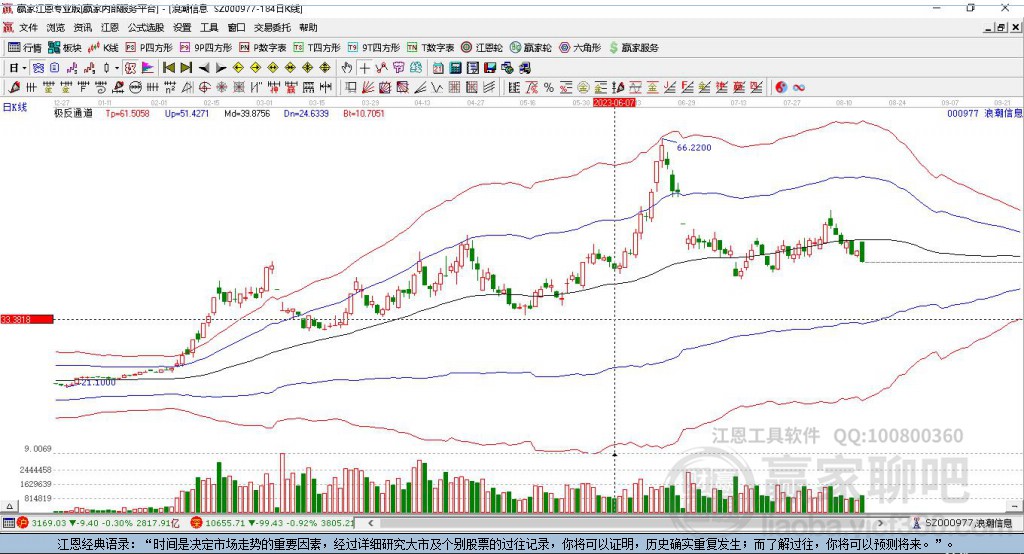Step chart left with black arrow

coord(204,68)
